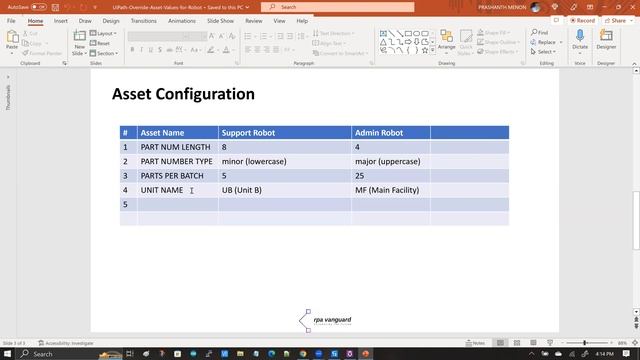Open the Section dropdown

[104, 53]
